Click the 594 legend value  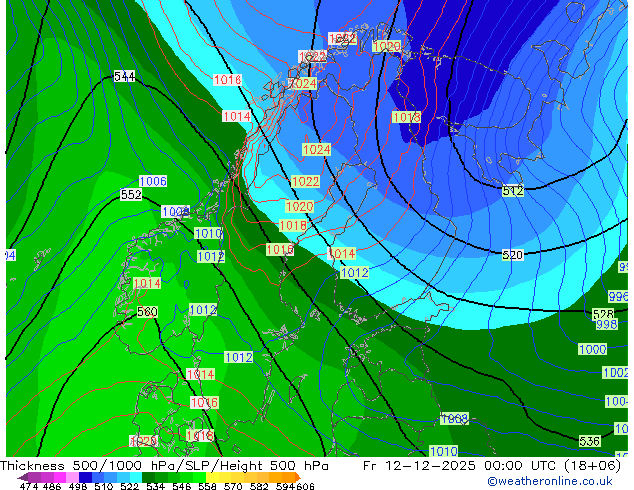coord(285,486)
